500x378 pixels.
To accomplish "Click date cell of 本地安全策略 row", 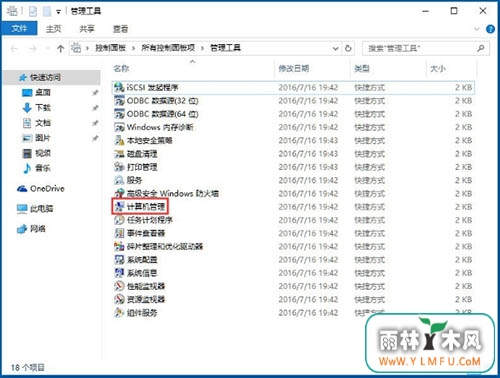I will (308, 141).
